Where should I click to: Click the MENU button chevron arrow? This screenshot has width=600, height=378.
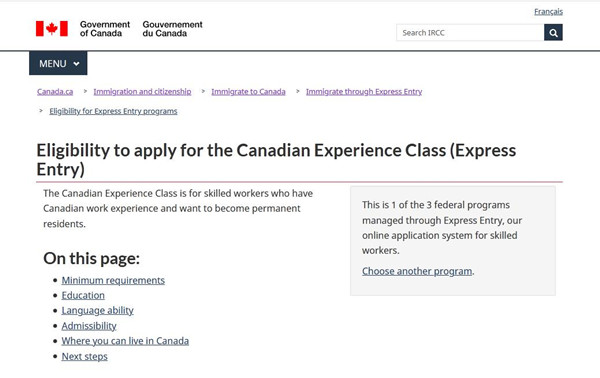[77, 64]
